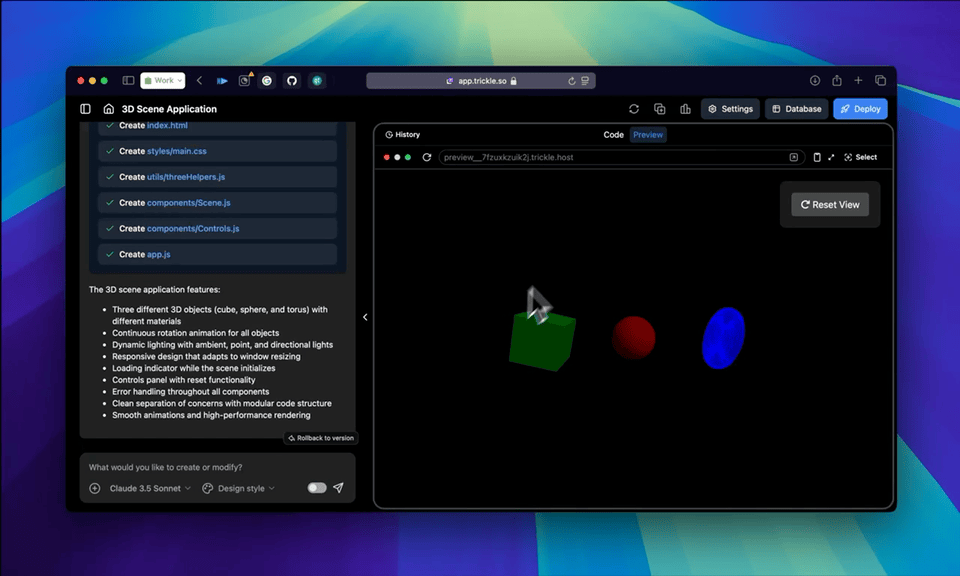Image resolution: width=960 pixels, height=576 pixels.
Task: Click the Deploy button
Action: [x=860, y=109]
